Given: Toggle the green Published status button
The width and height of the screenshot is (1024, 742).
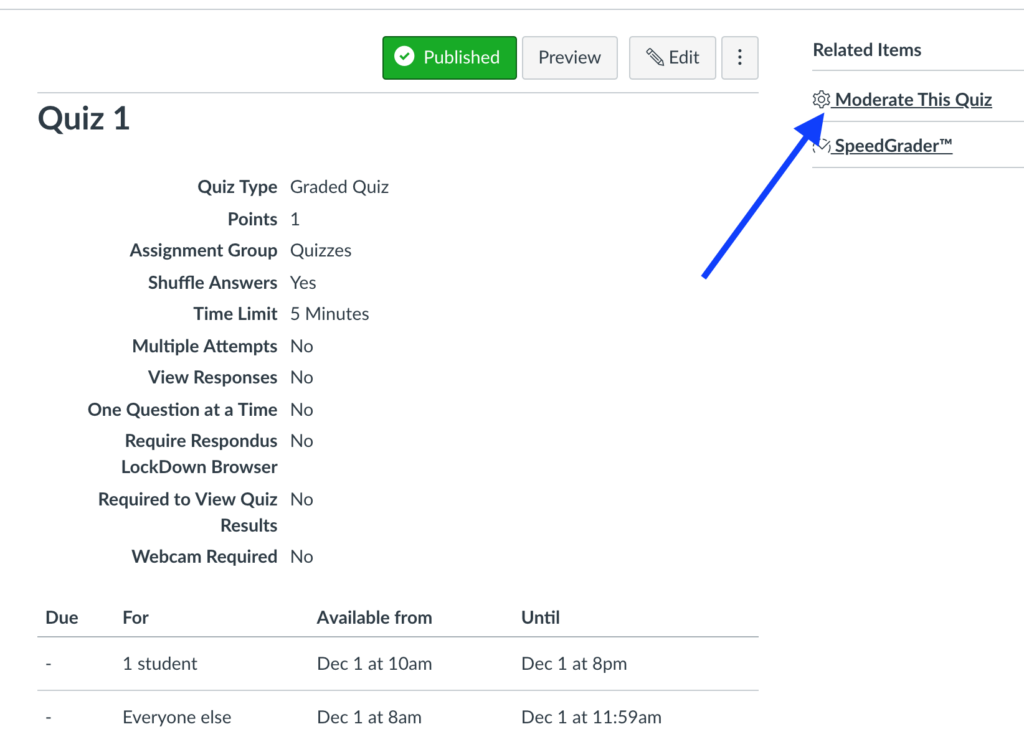Looking at the screenshot, I should point(449,58).
